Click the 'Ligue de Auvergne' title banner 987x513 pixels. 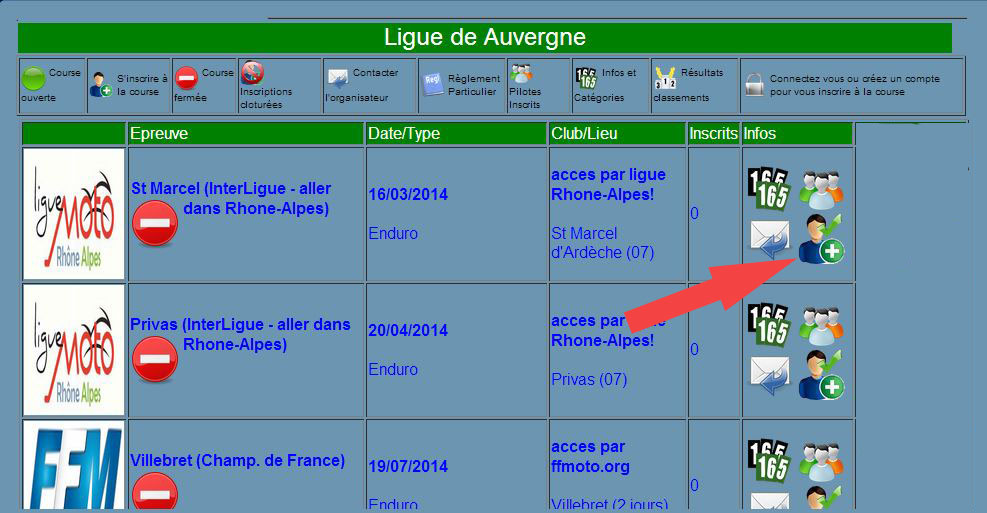click(x=485, y=37)
